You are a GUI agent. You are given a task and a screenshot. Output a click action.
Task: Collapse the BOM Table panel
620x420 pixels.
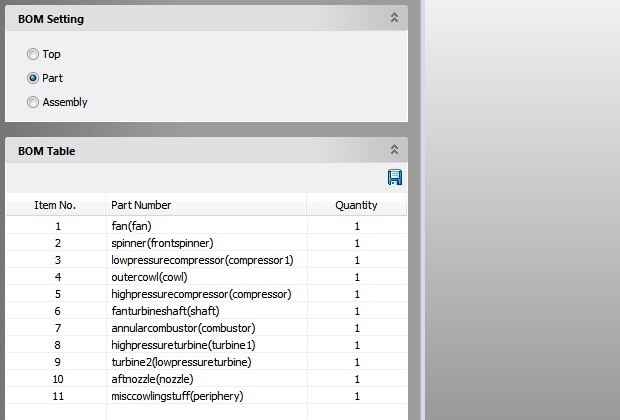(x=394, y=150)
